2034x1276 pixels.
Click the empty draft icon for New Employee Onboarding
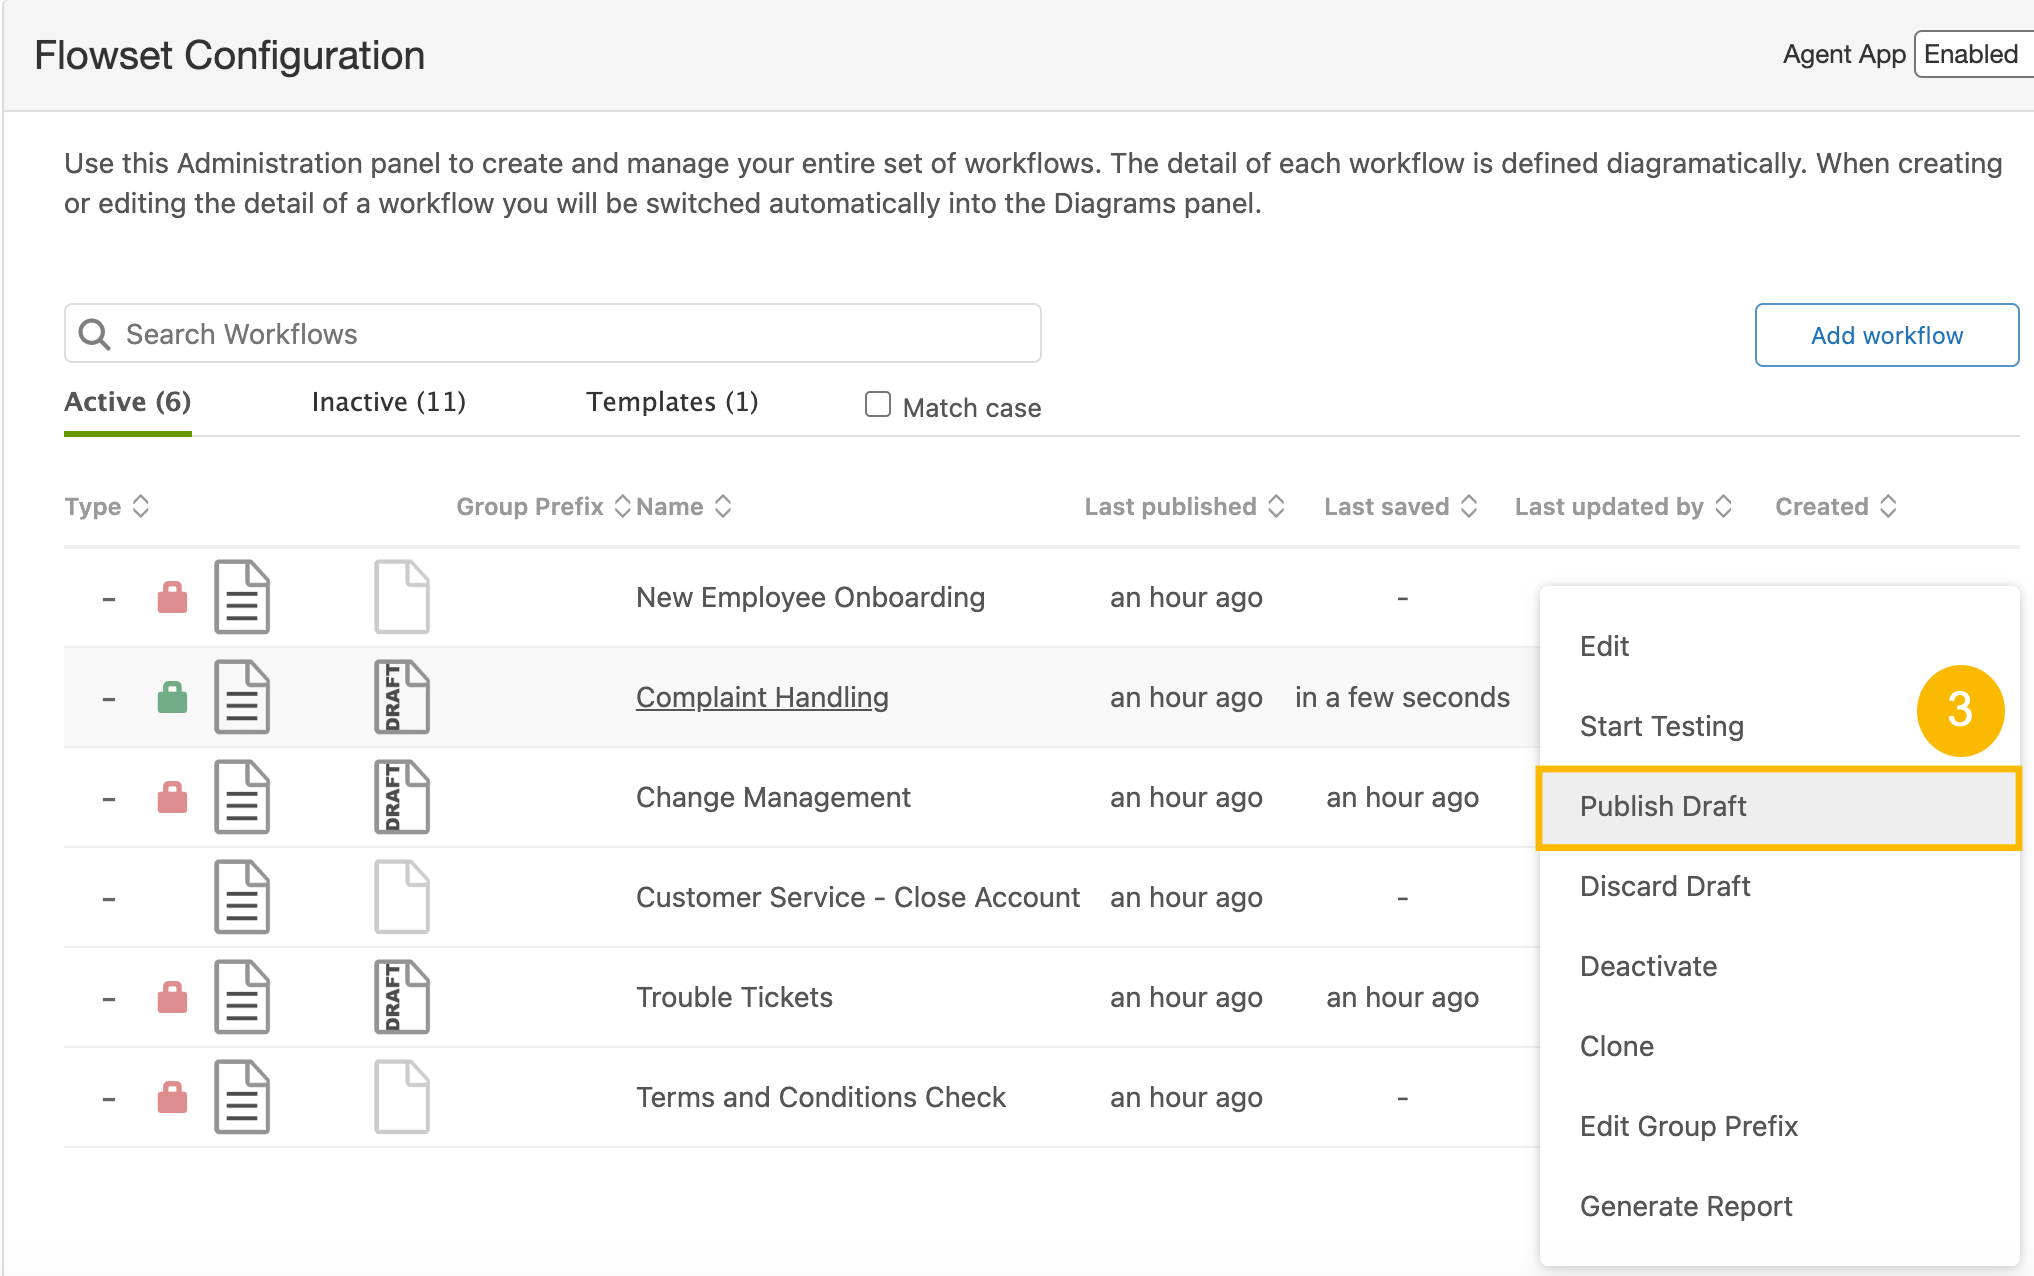click(x=402, y=597)
